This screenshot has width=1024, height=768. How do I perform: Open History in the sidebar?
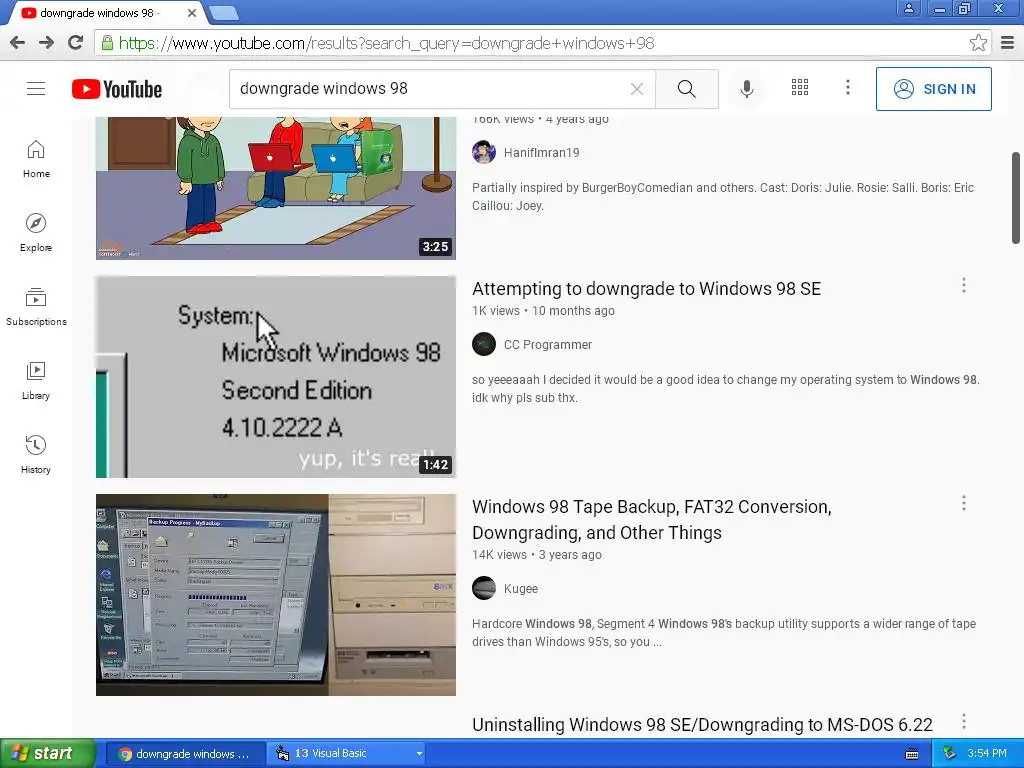tap(36, 454)
